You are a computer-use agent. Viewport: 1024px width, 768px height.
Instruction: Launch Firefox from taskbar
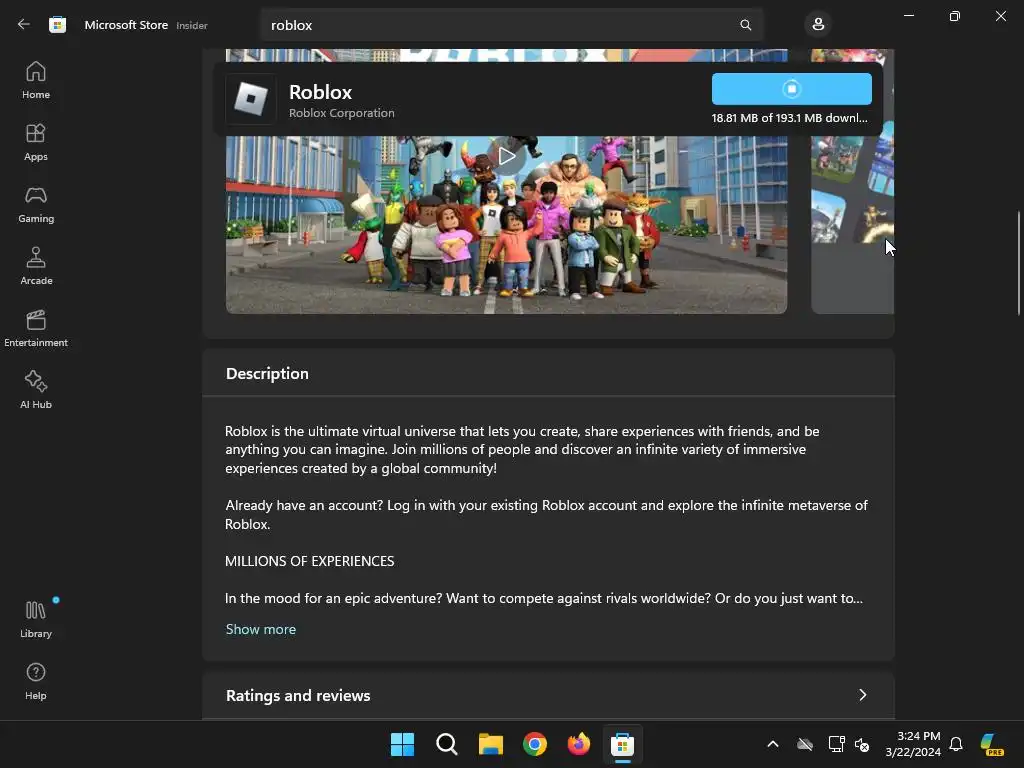pyautogui.click(x=579, y=744)
